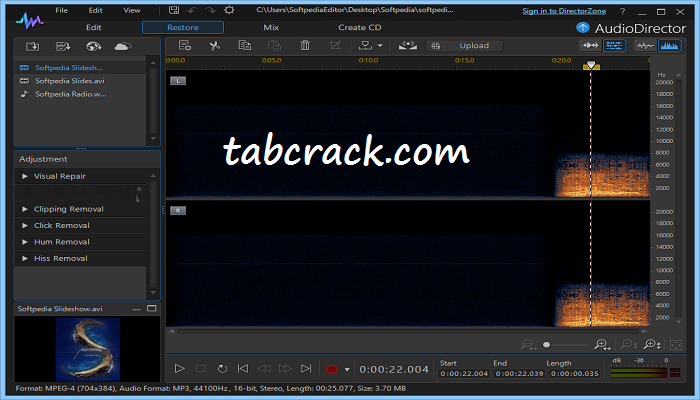Zoom in horizontally with magnifier icon
Image resolution: width=700 pixels, height=400 pixels.
(x=602, y=345)
